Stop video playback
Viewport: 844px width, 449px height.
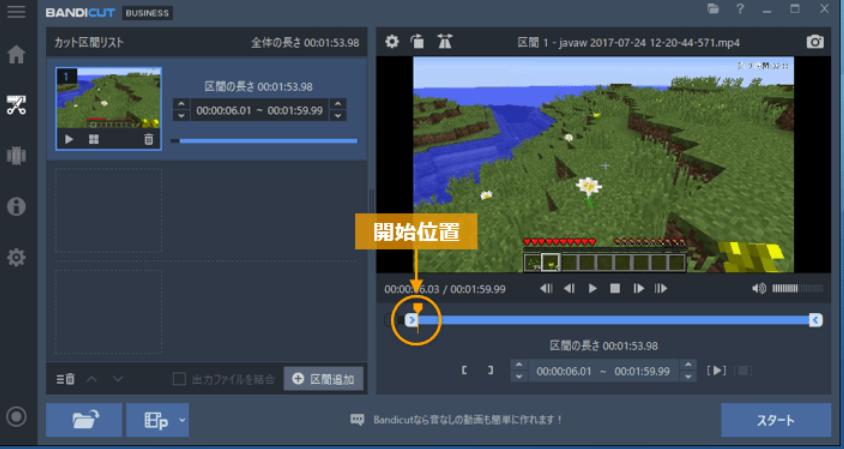tap(615, 289)
